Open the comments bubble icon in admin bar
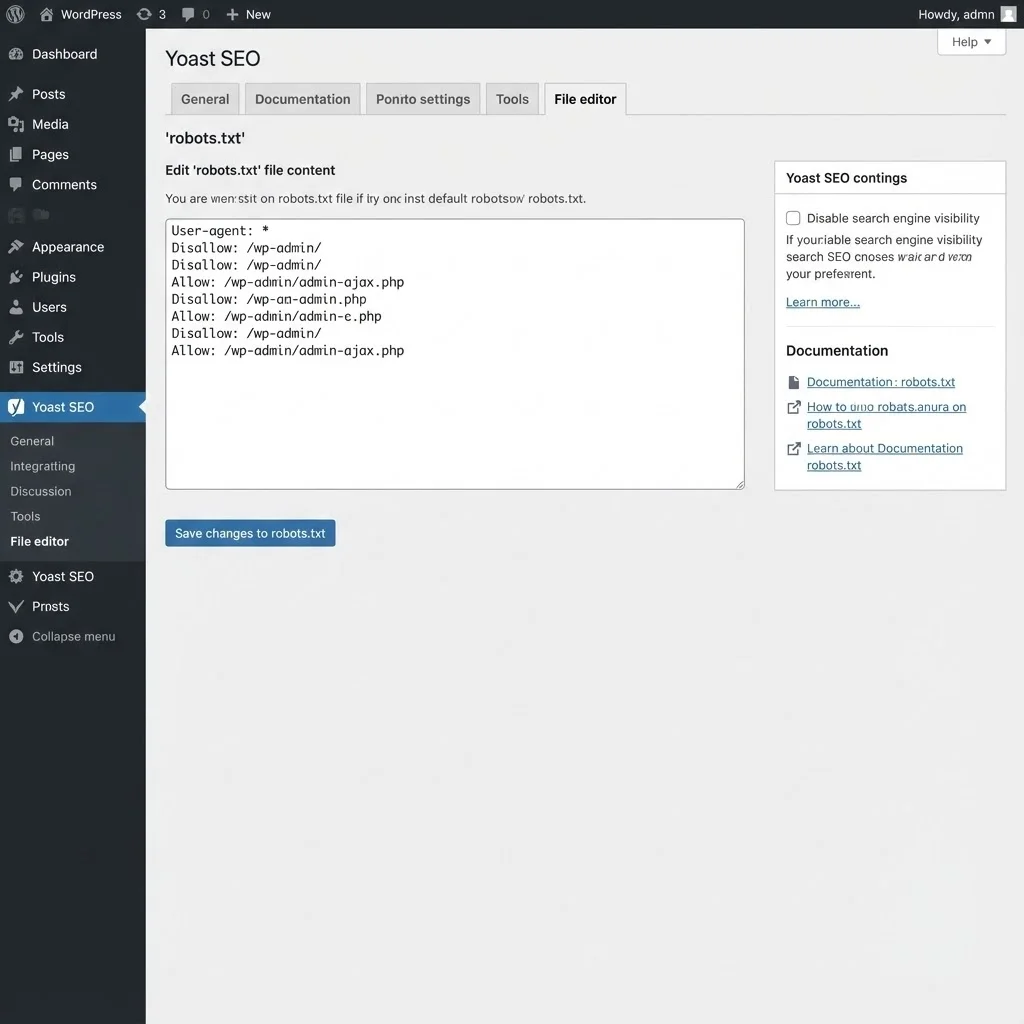The width and height of the screenshot is (1024, 1024). tap(188, 14)
